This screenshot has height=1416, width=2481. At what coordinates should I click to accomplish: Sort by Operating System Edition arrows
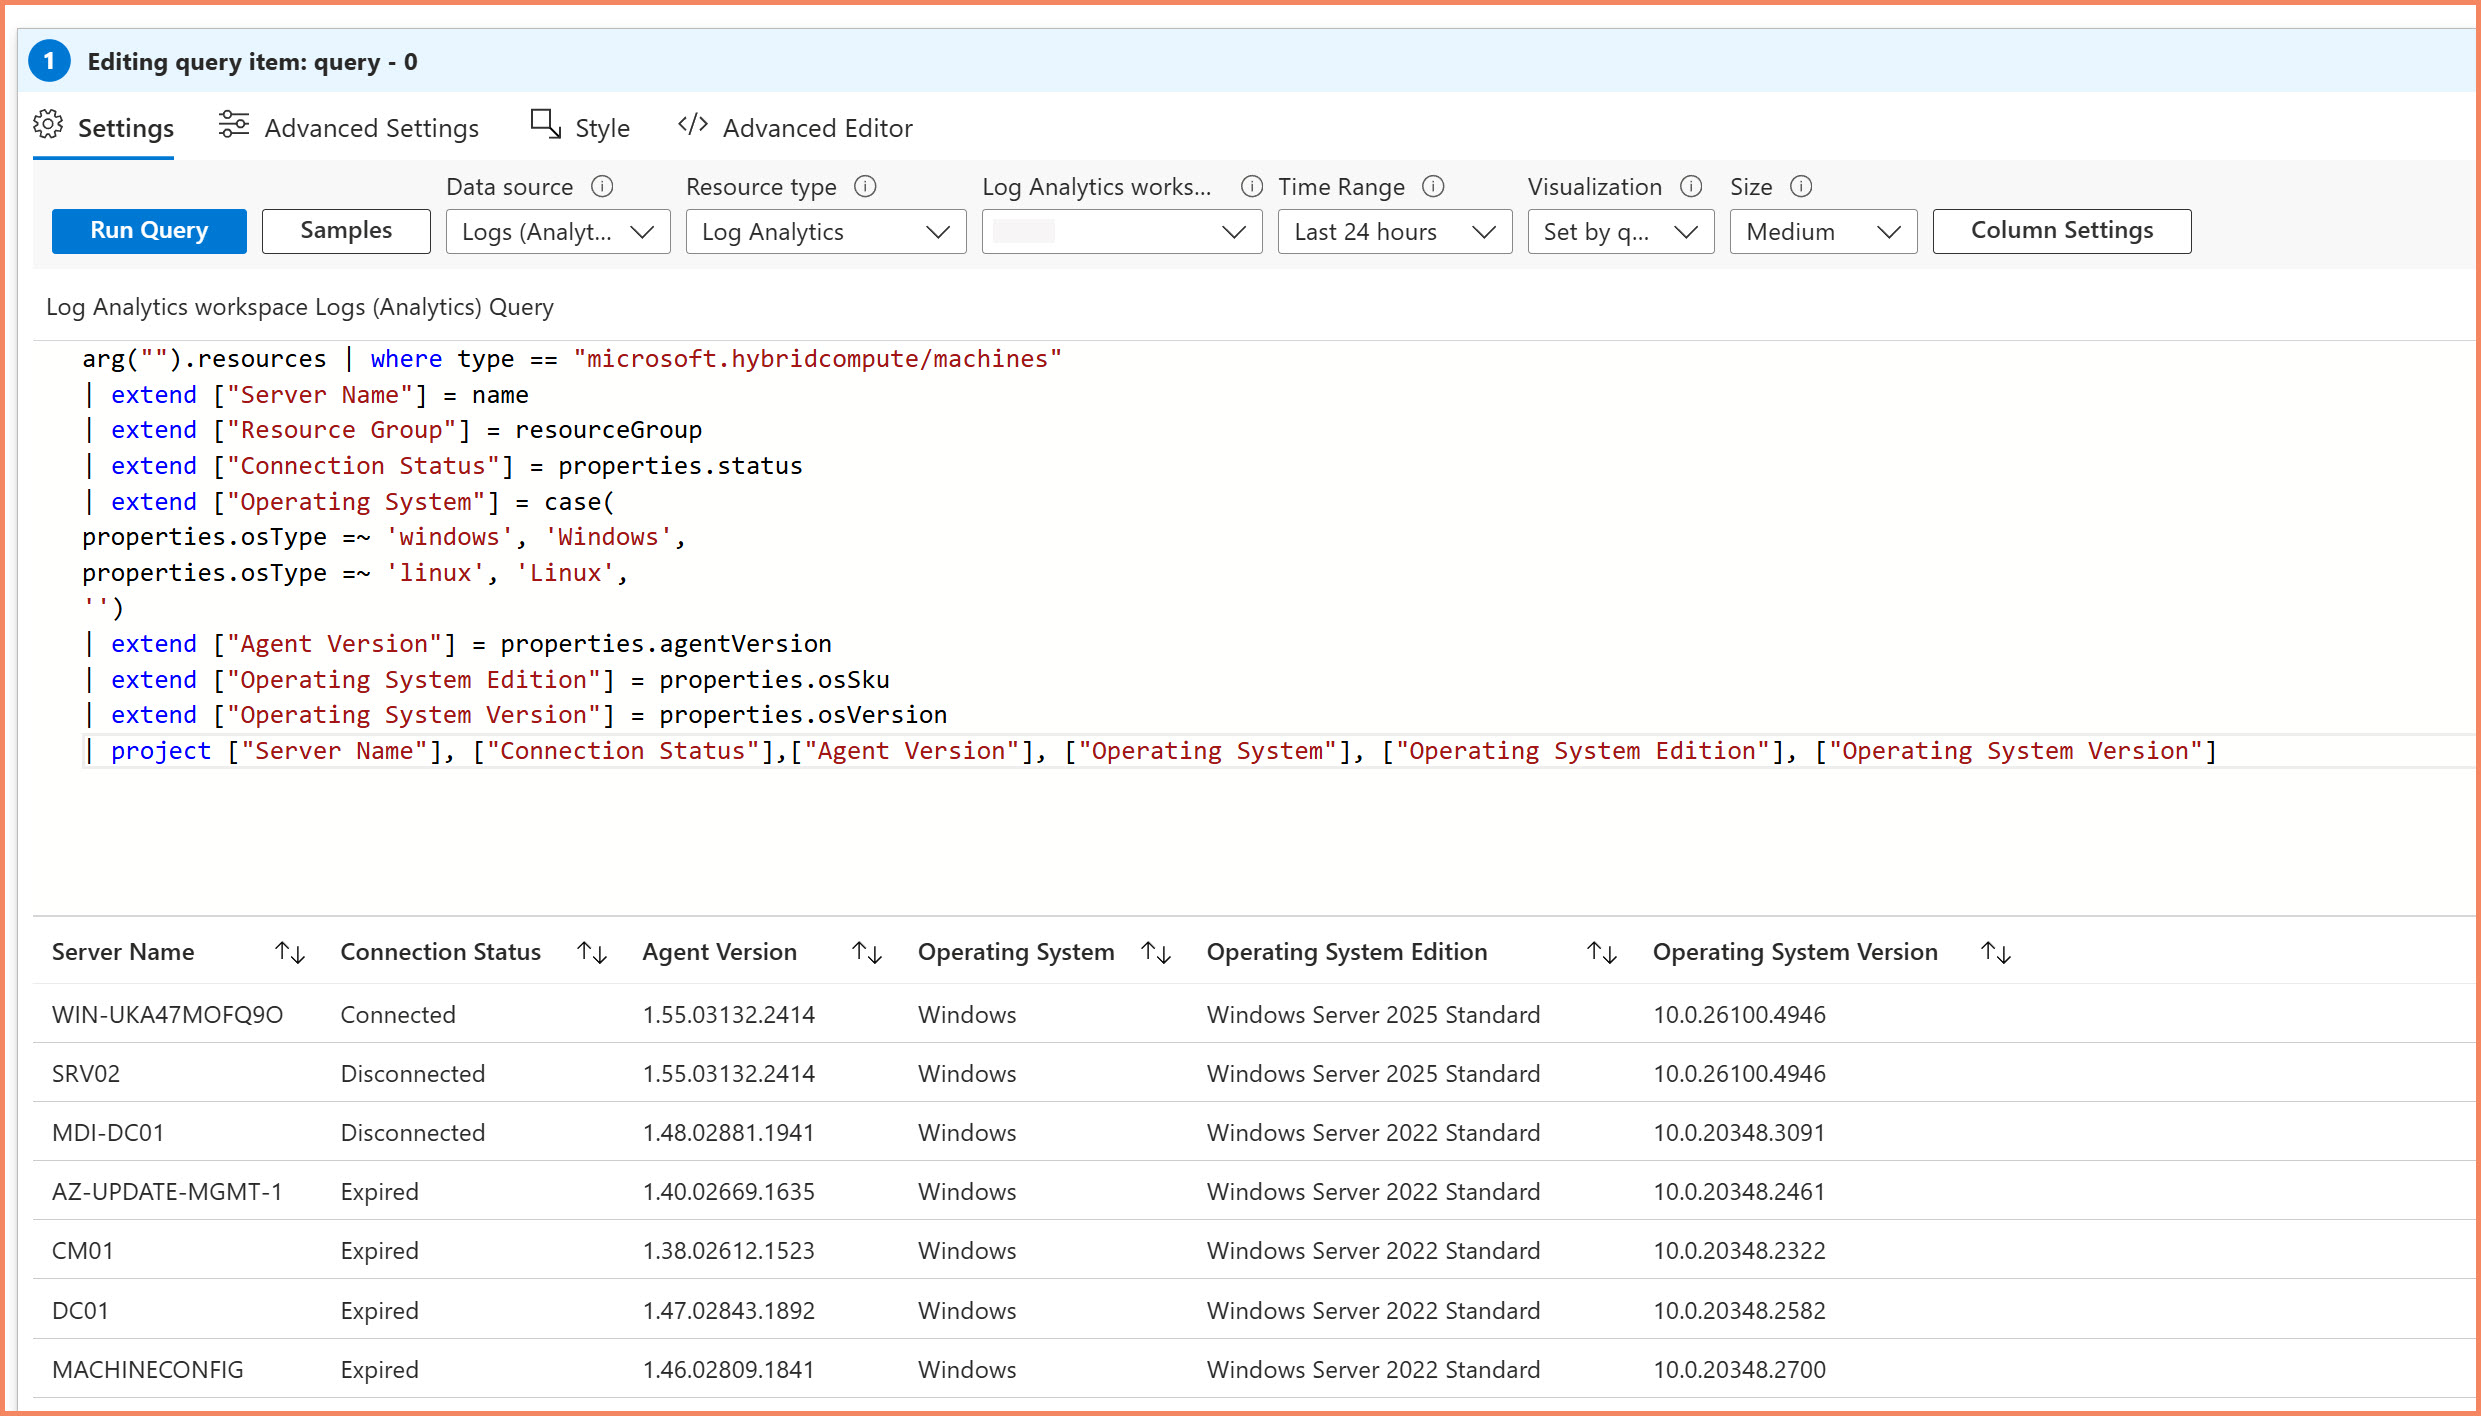1602,953
